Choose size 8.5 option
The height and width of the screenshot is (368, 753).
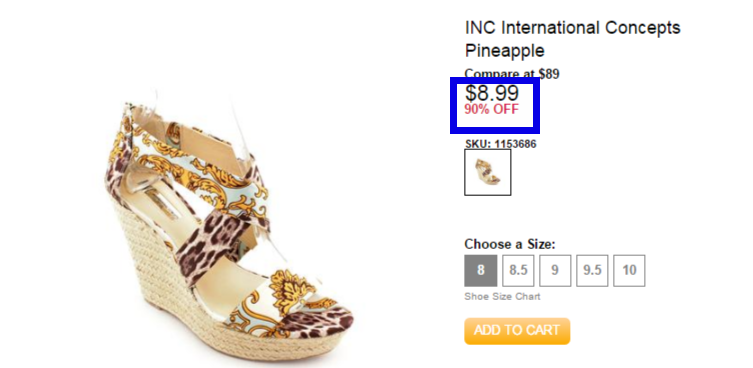[518, 270]
